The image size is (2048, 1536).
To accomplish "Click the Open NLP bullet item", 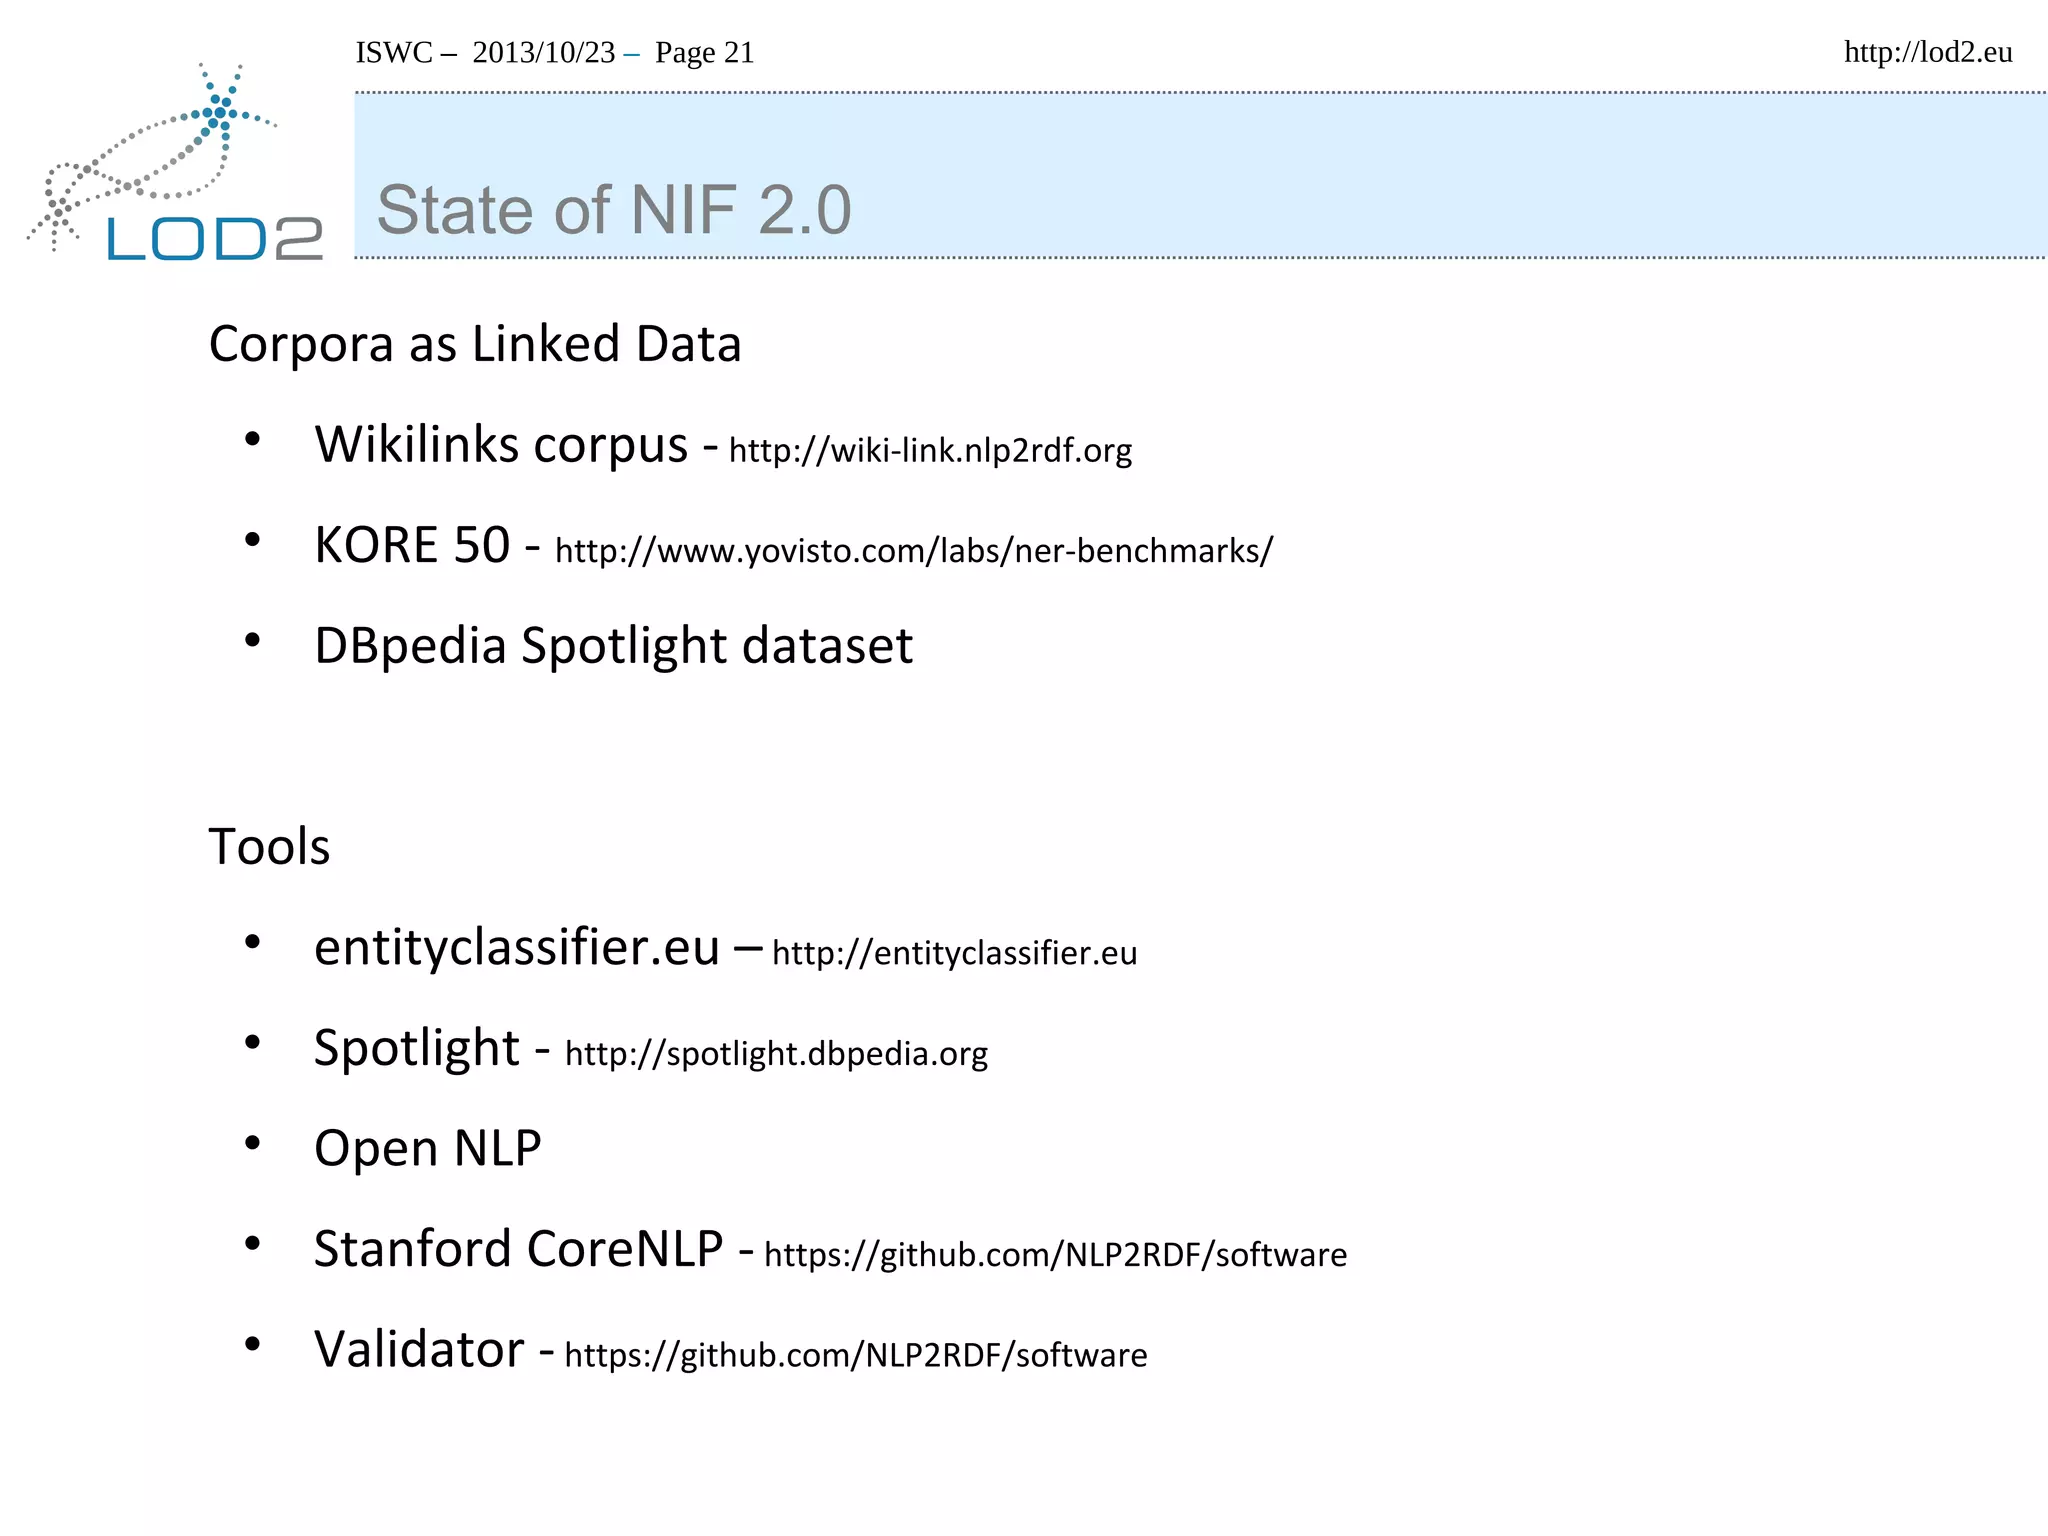I will point(427,1148).
